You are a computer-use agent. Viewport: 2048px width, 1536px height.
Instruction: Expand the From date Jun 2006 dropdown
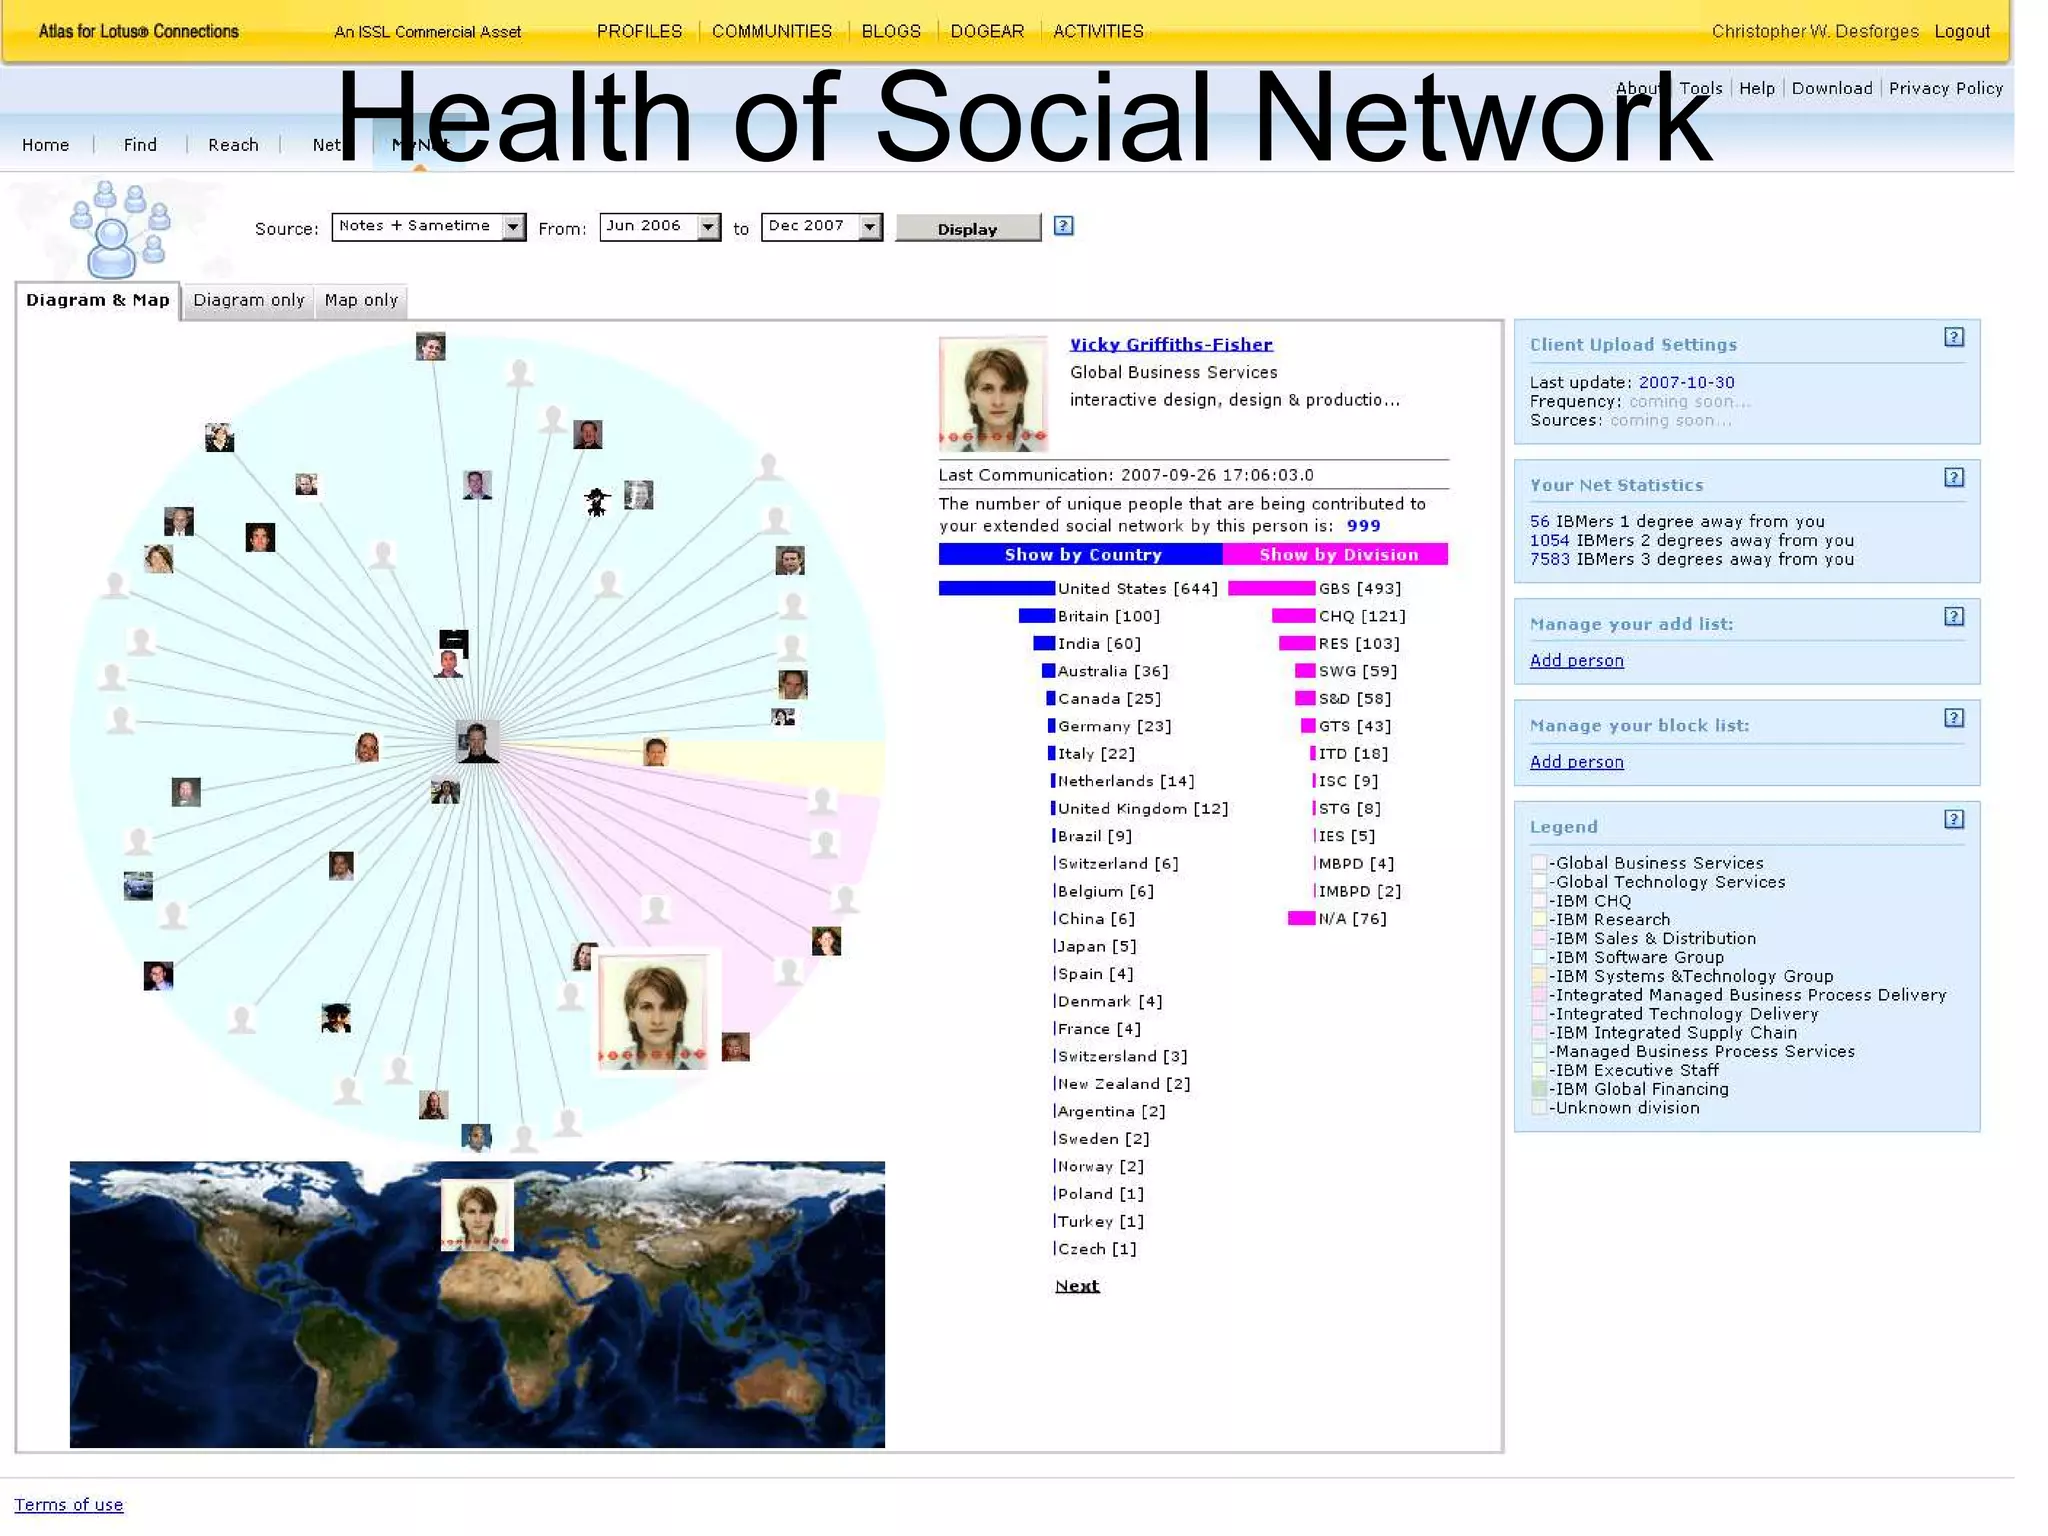(x=708, y=227)
